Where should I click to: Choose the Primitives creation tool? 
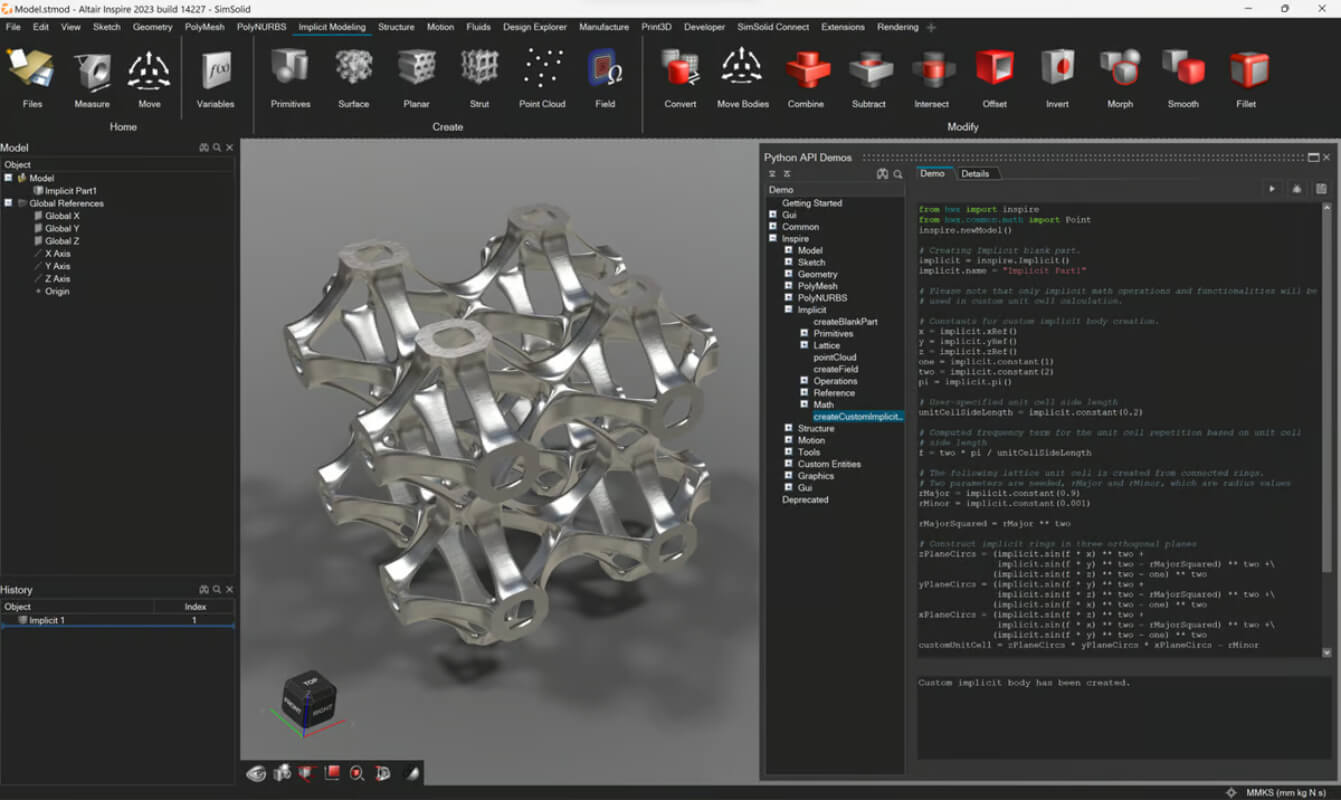point(290,78)
